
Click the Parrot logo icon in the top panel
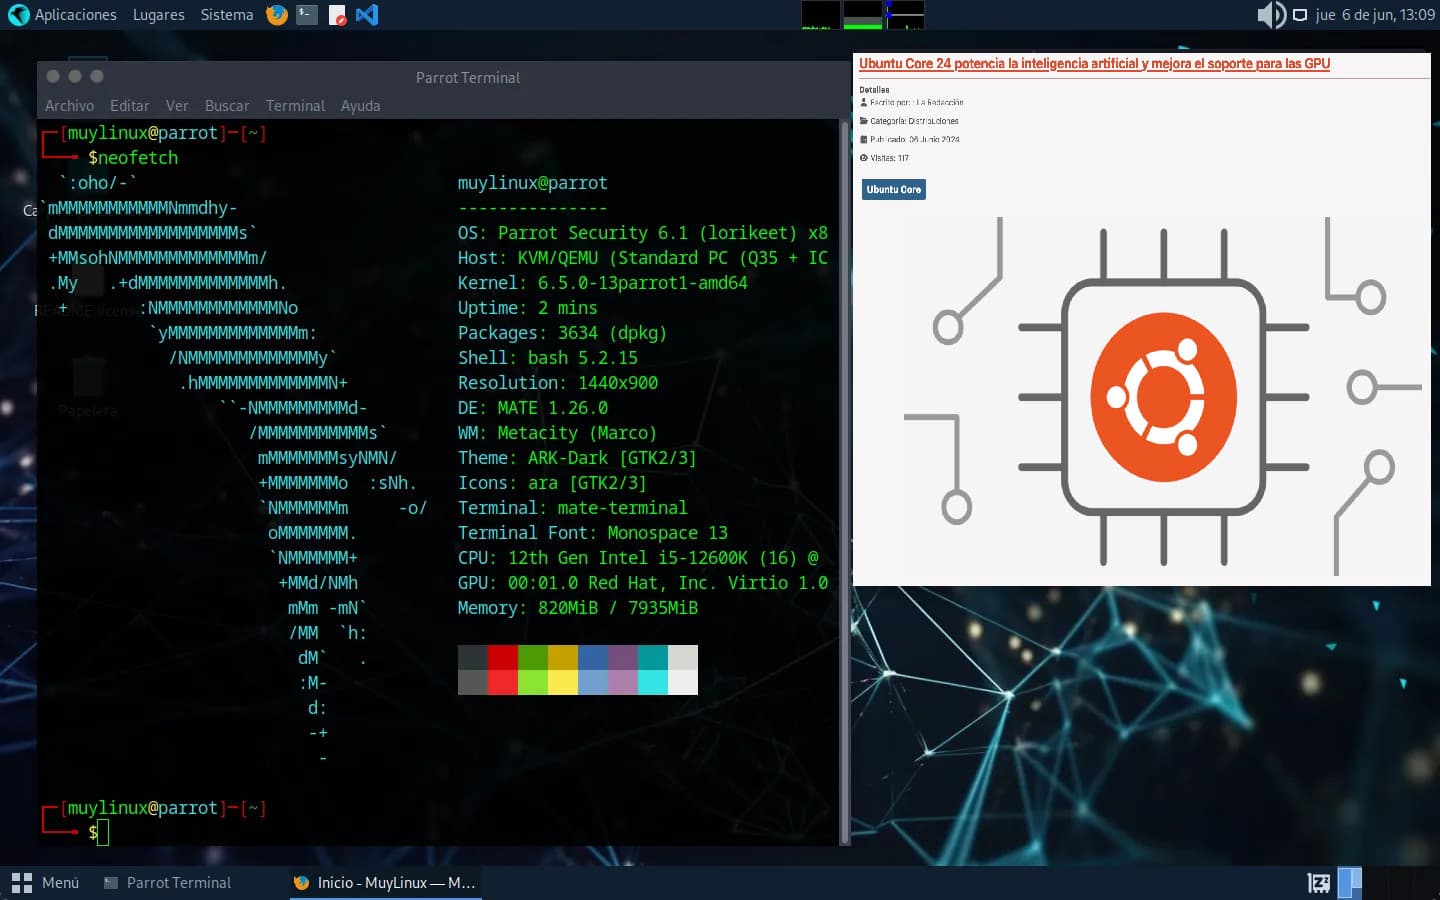point(18,15)
